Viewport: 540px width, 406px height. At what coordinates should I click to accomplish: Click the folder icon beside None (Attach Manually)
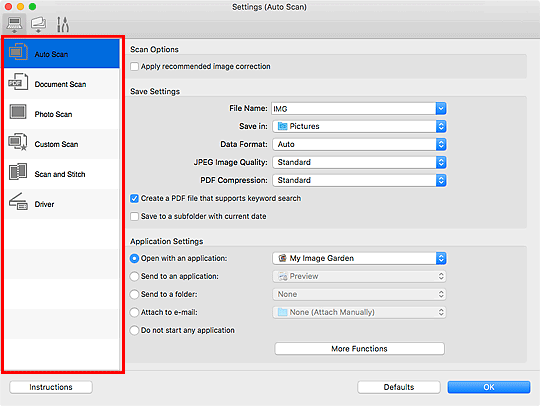pyautogui.click(x=282, y=312)
